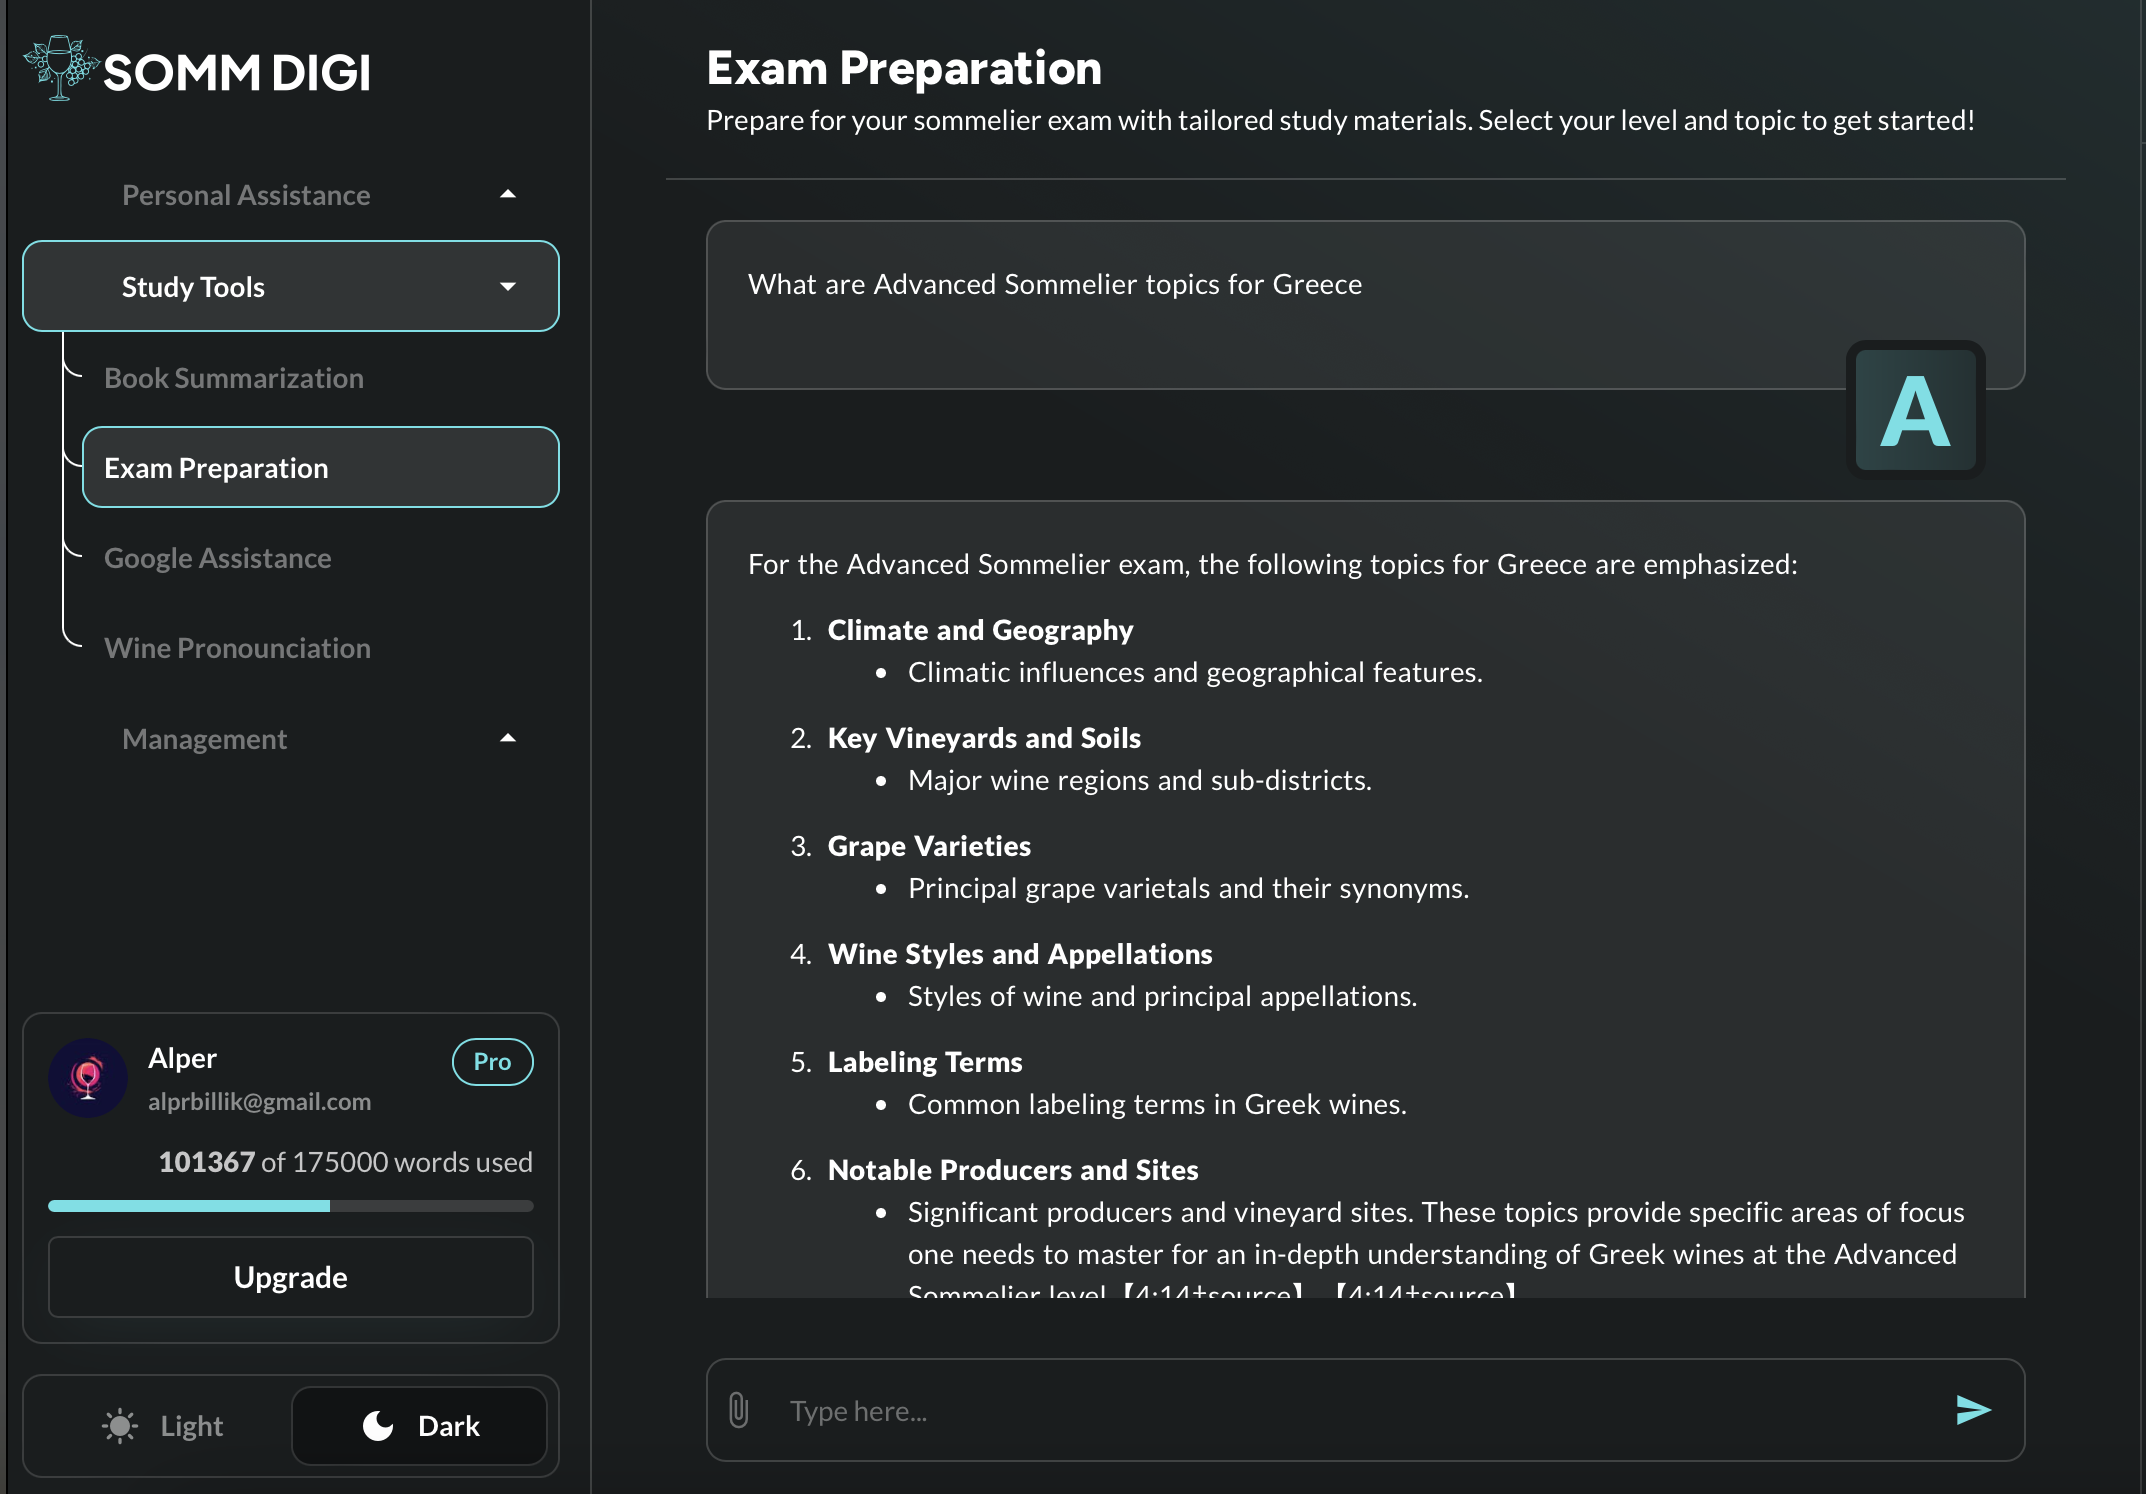The width and height of the screenshot is (2146, 1494).
Task: Expand the Management section arrow
Action: coord(508,739)
